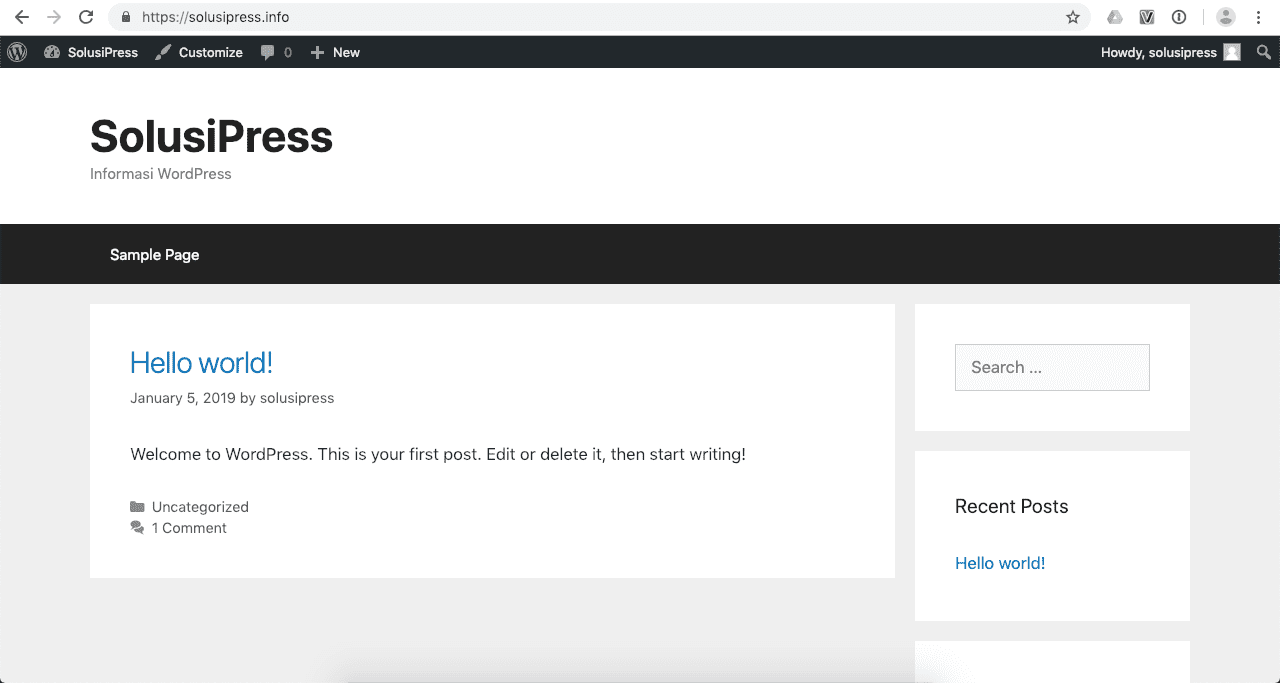
Task: Click the user avatar beside Howdy, solusipress
Action: click(x=1232, y=52)
